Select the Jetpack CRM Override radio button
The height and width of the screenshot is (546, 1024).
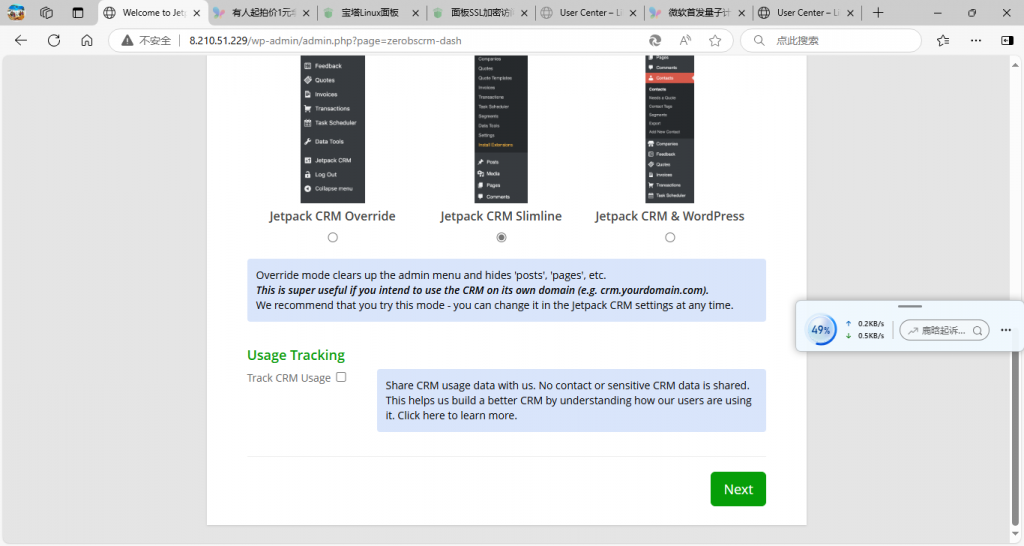[x=333, y=238]
